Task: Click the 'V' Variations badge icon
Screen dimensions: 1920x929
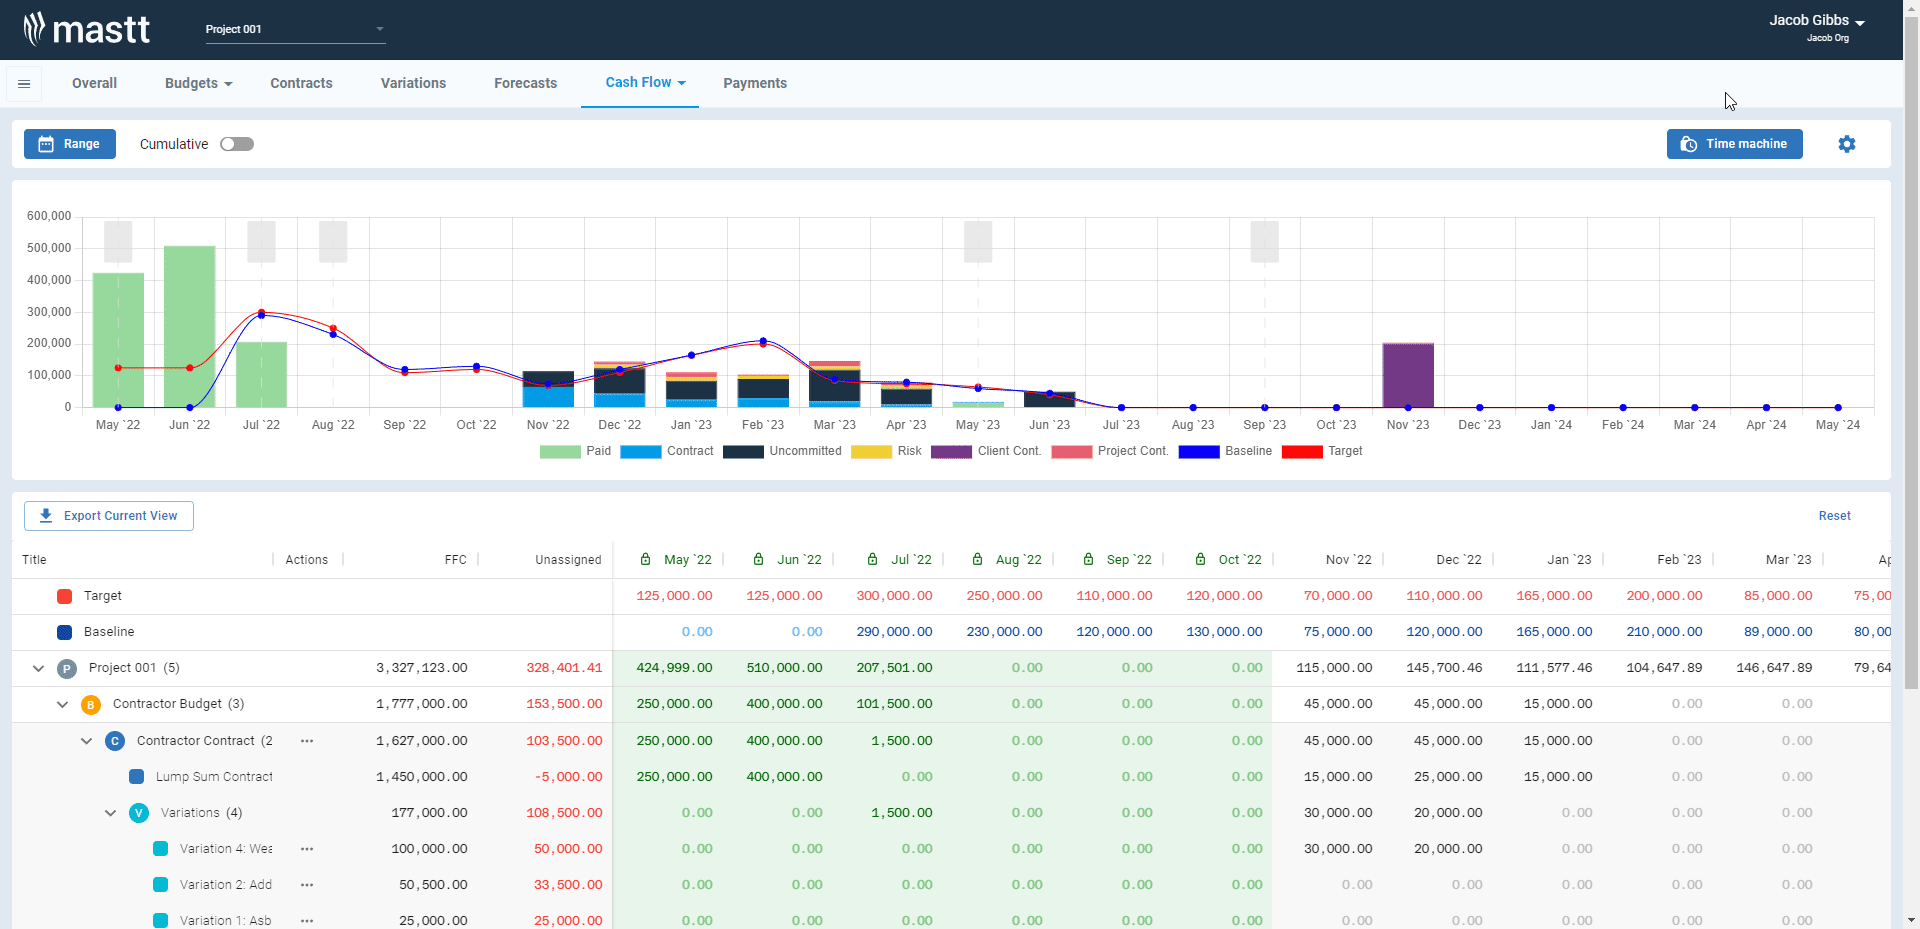Action: pos(139,813)
